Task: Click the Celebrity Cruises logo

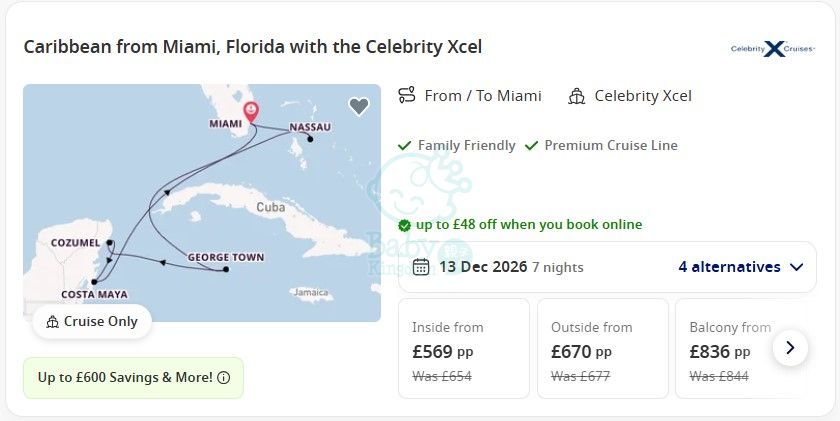Action: (x=773, y=49)
